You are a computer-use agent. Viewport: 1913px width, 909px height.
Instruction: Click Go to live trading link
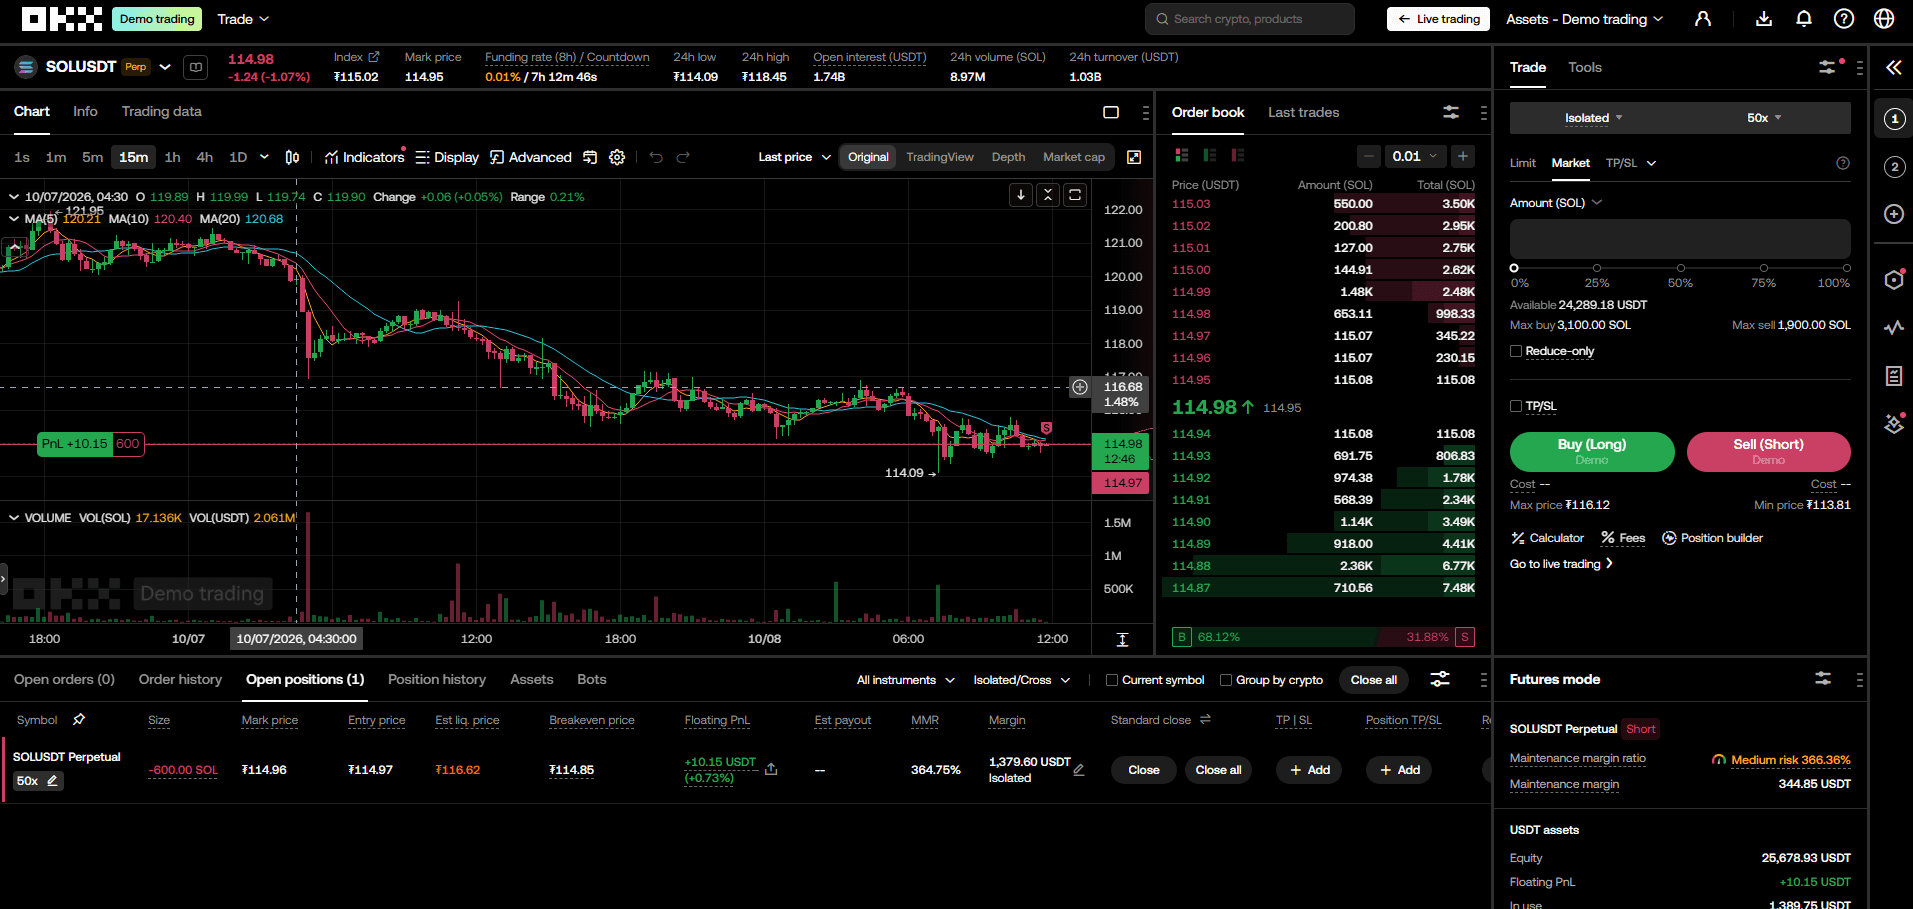click(1561, 564)
